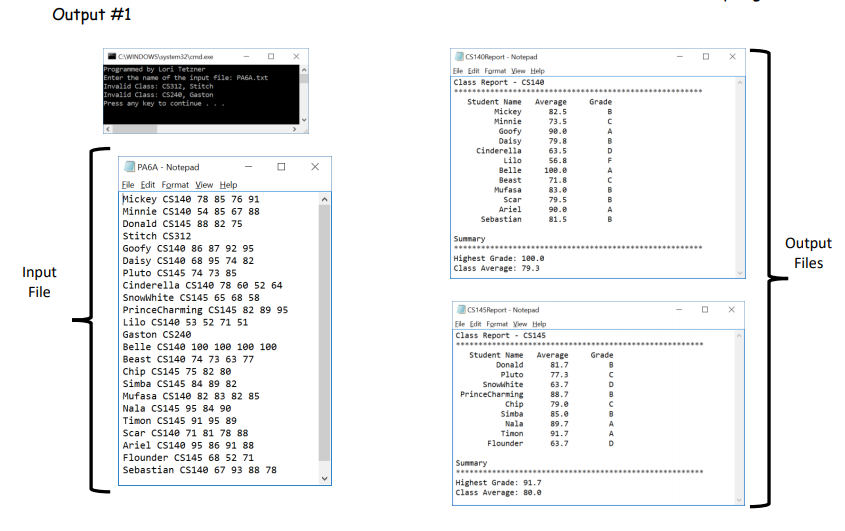
Task: Maximize the cmd.exe window
Action: tap(271, 56)
